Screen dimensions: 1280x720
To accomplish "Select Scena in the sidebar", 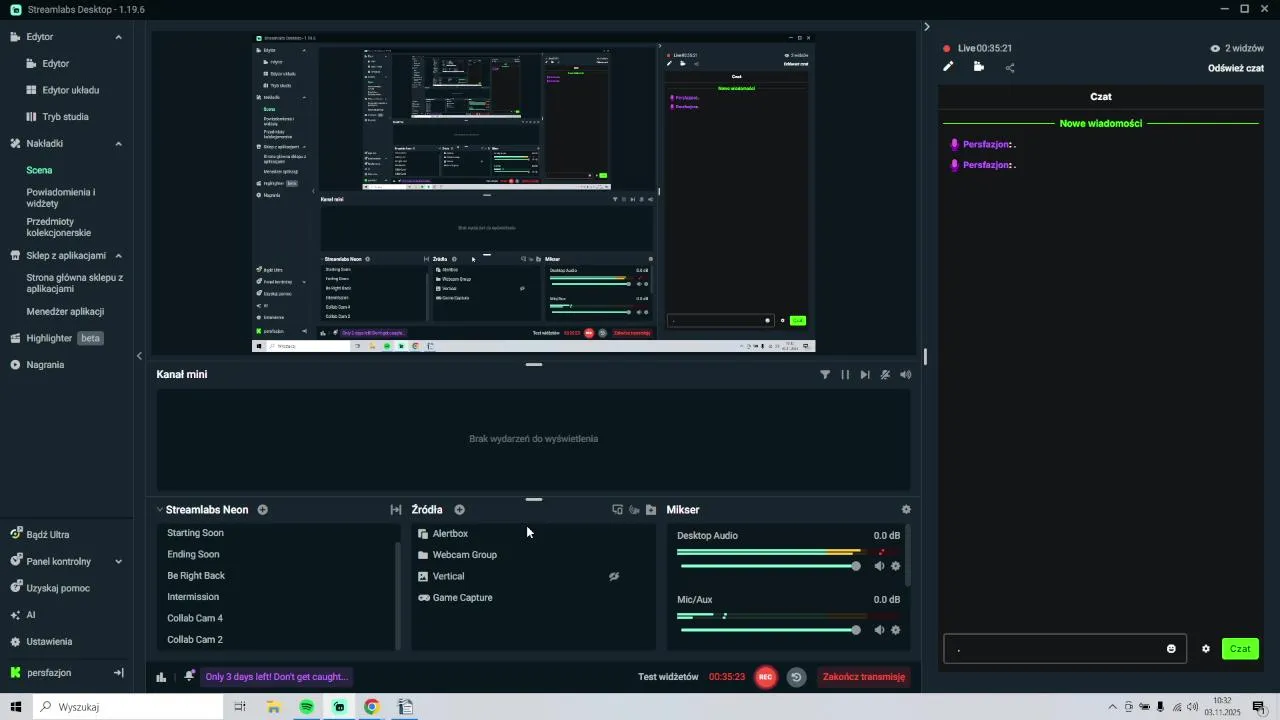I will 39,170.
